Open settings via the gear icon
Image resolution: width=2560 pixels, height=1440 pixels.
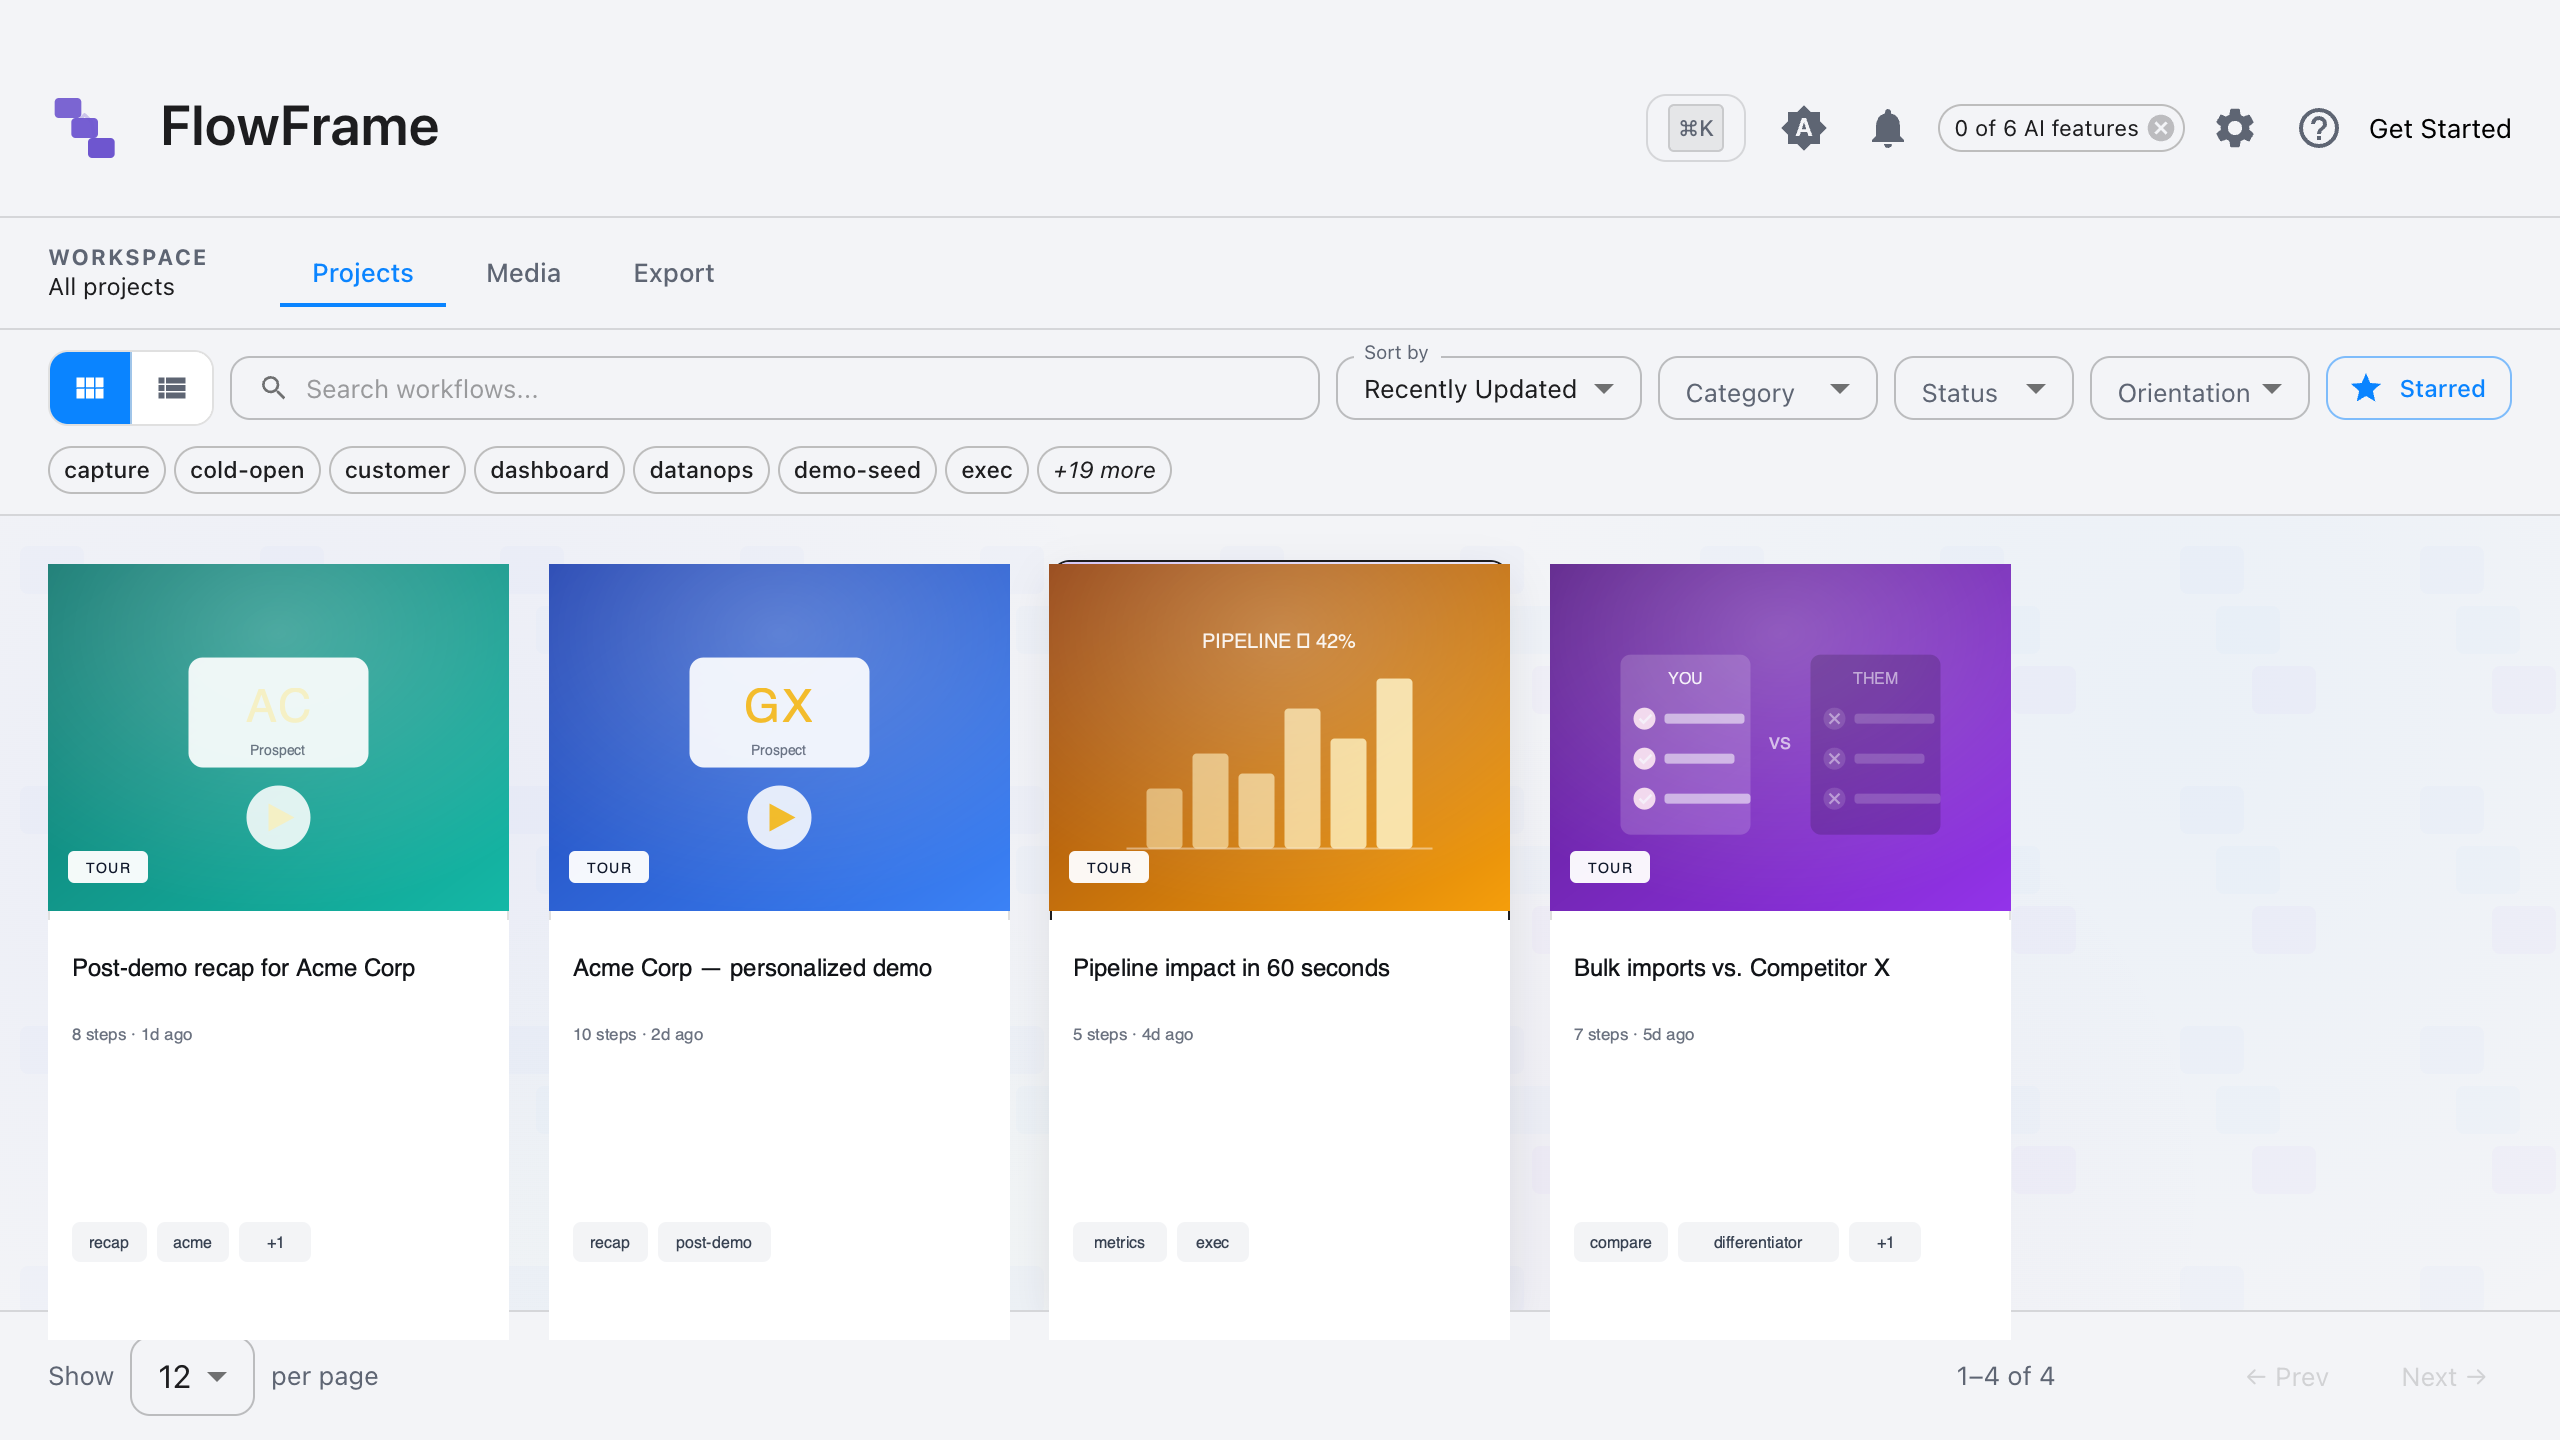pos(2235,128)
